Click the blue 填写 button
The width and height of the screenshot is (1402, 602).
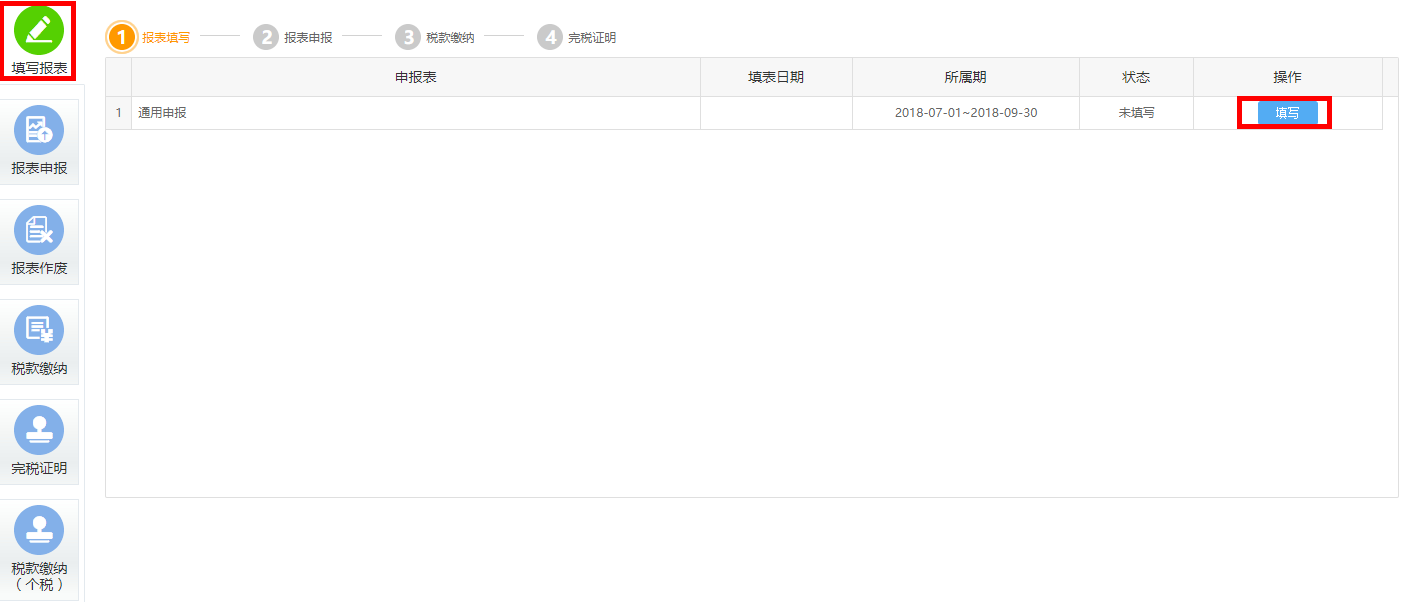pyautogui.click(x=1287, y=113)
